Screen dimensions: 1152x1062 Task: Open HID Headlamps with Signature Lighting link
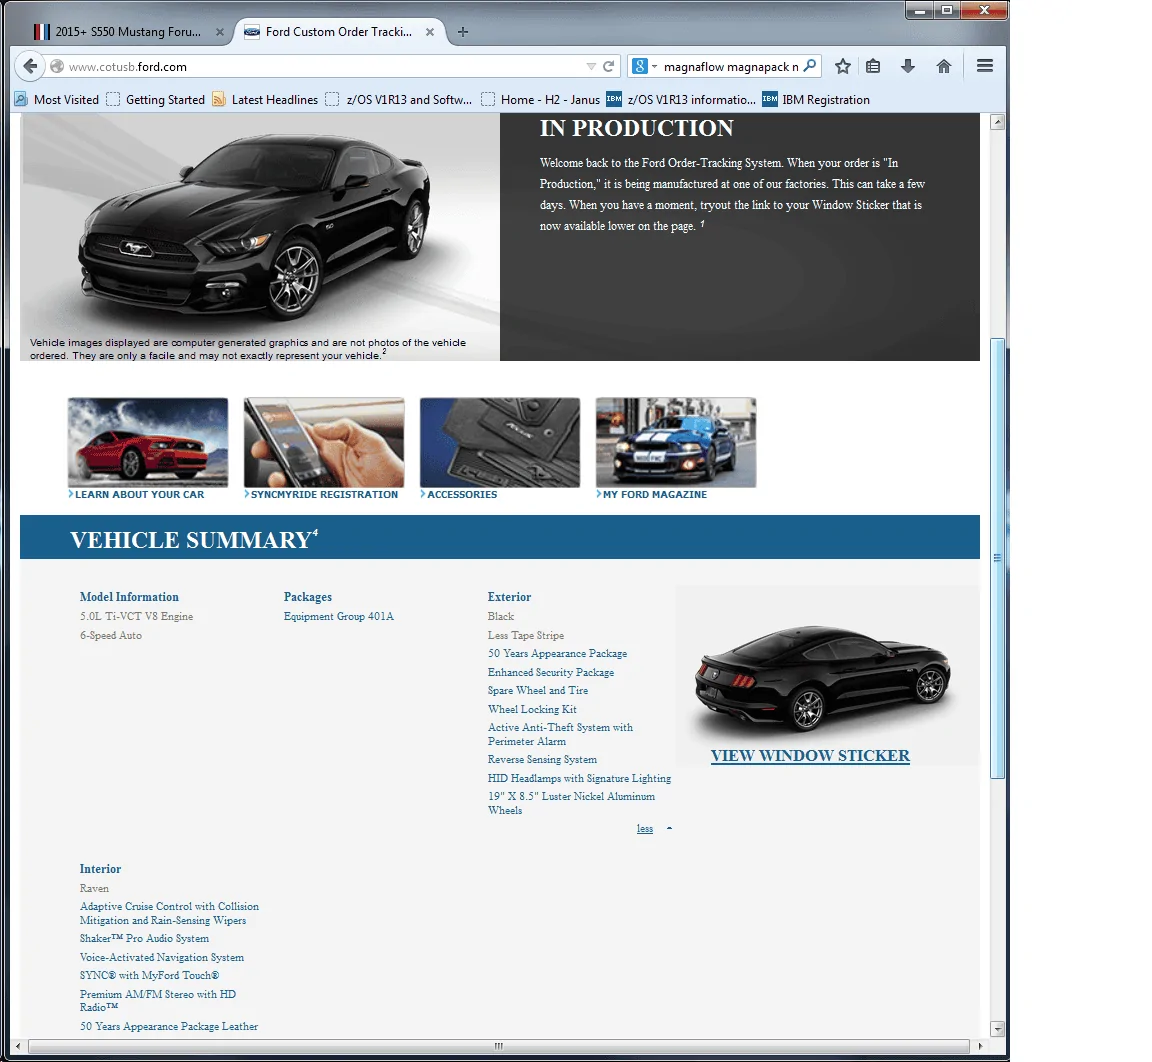579,778
